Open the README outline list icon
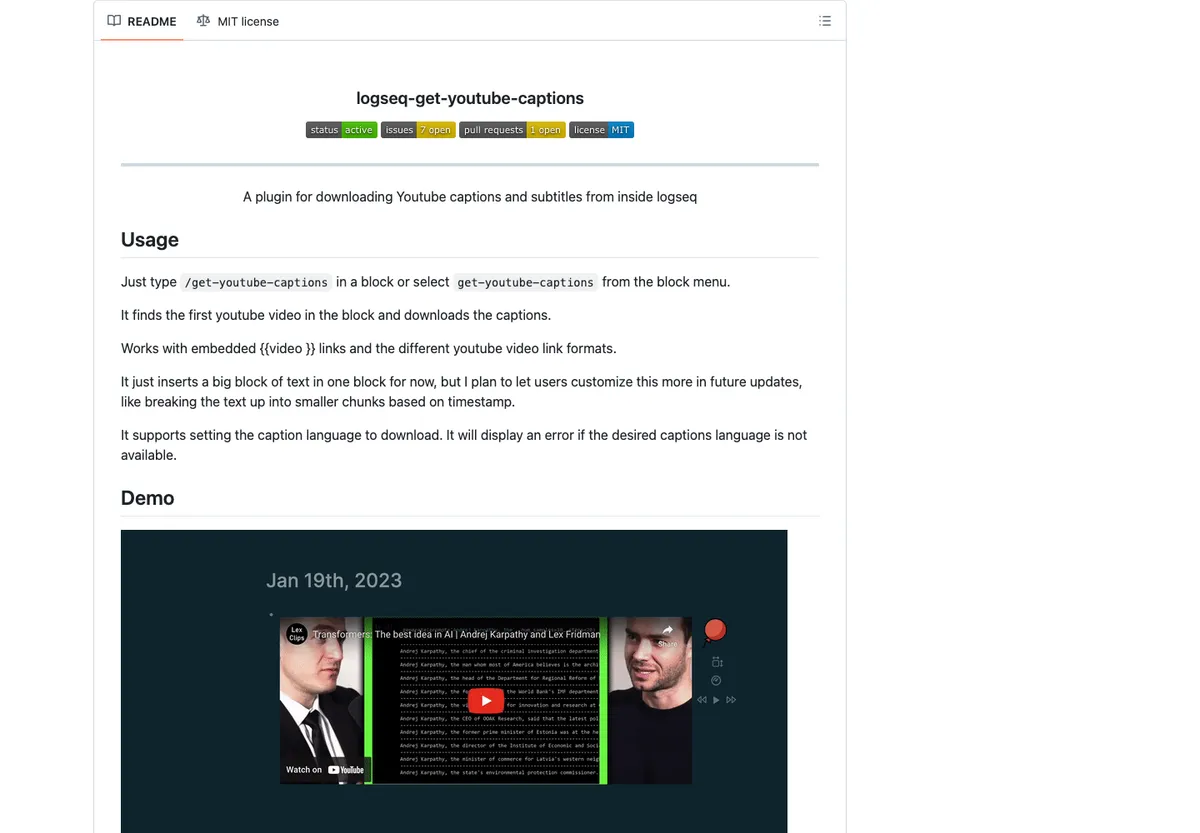 click(825, 21)
